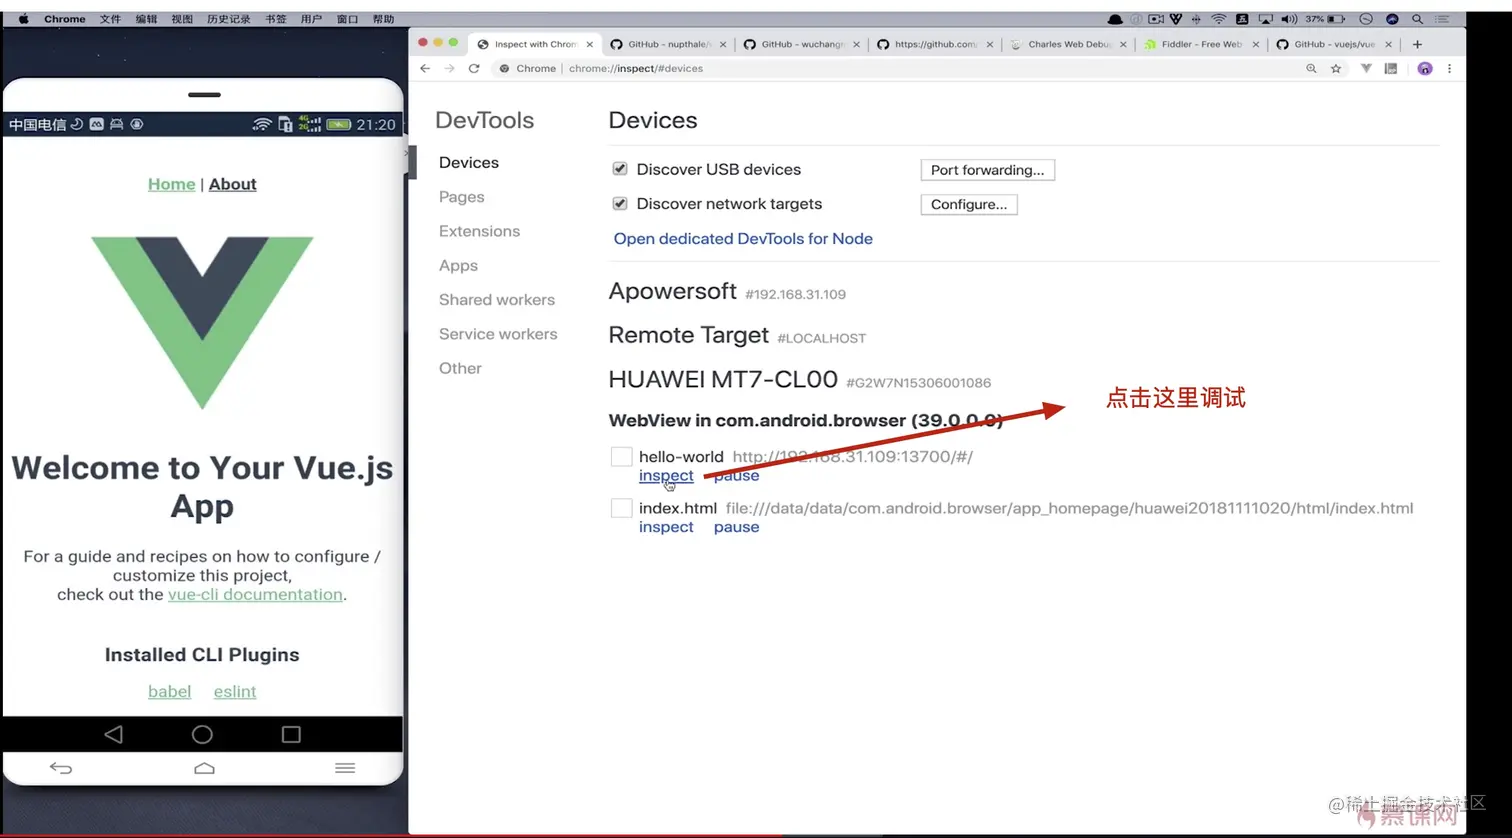The height and width of the screenshot is (838, 1512).
Task: Click the handle bar atop phone mirror
Action: (x=204, y=95)
